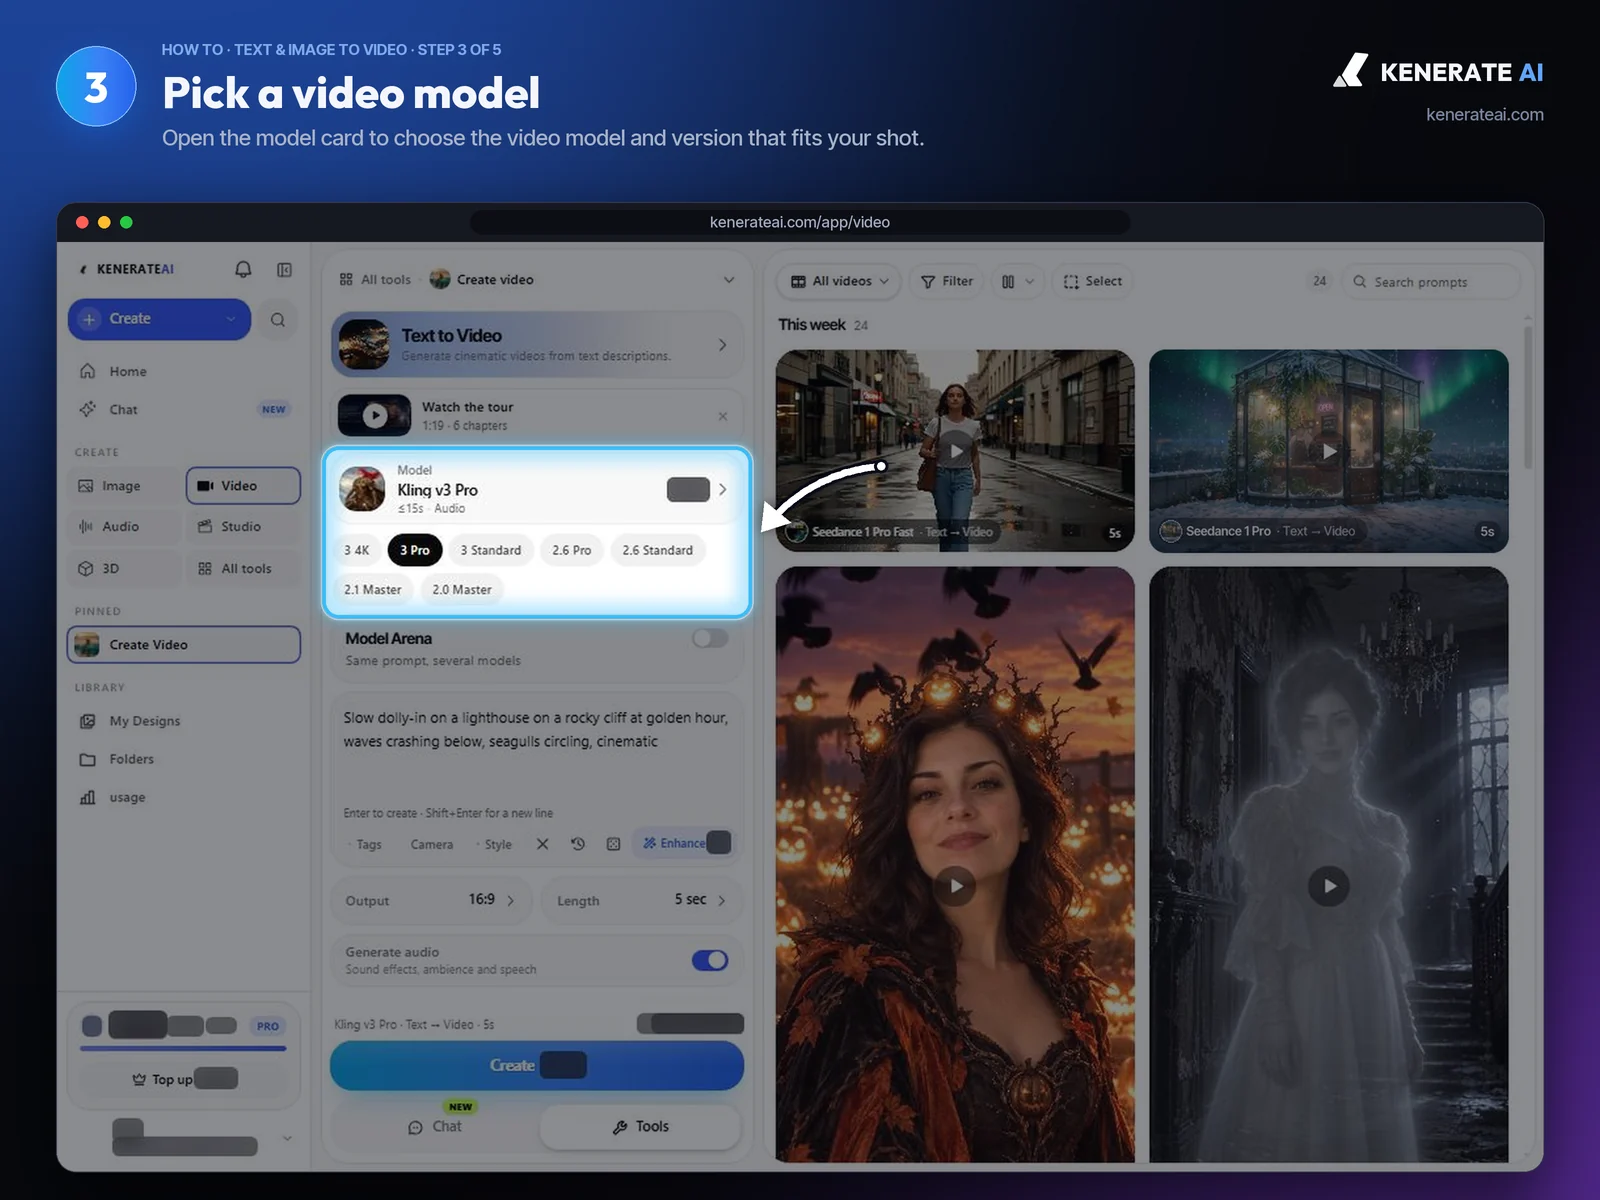Image resolution: width=1600 pixels, height=1200 pixels.
Task: Click the Select button in videos toolbar
Action: [1093, 282]
